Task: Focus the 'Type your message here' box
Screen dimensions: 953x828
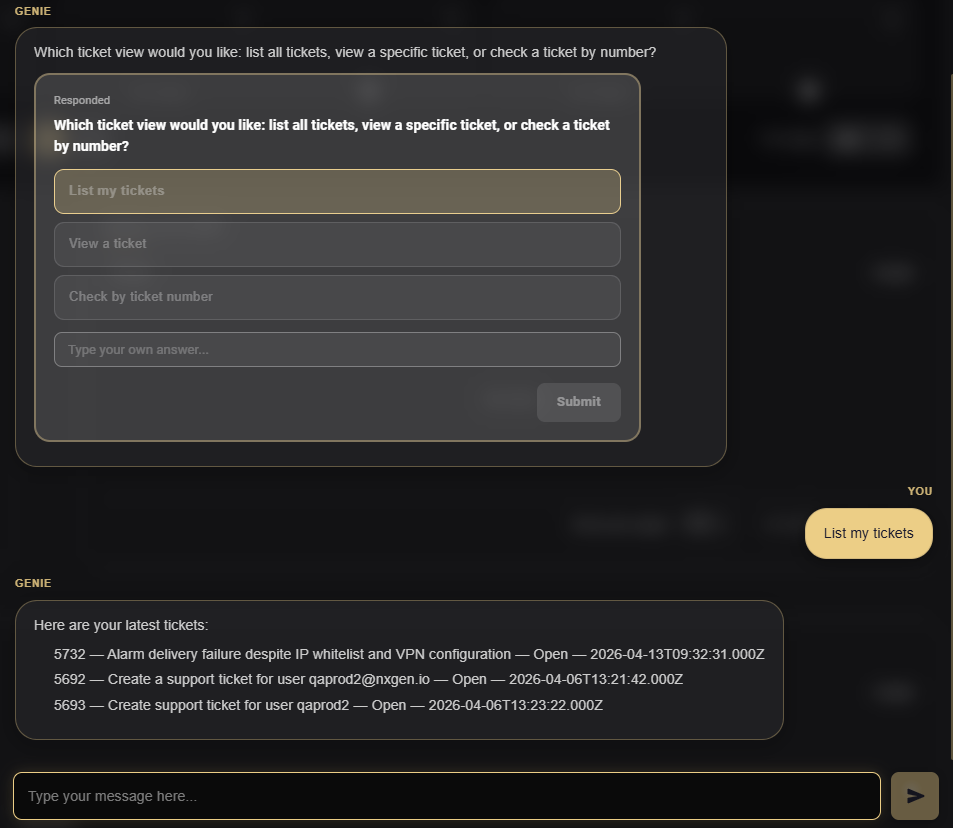Action: point(447,796)
